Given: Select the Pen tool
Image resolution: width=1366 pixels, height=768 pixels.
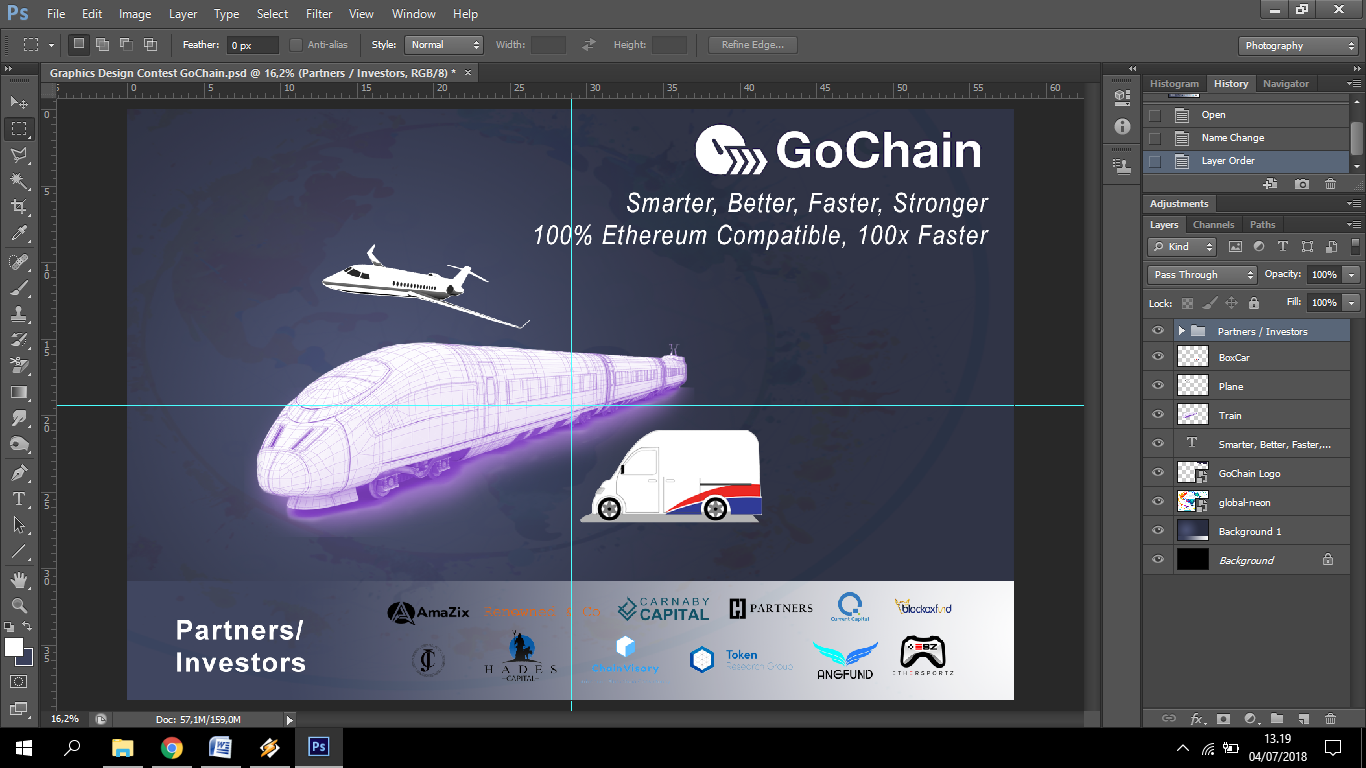Looking at the screenshot, I should (x=19, y=472).
